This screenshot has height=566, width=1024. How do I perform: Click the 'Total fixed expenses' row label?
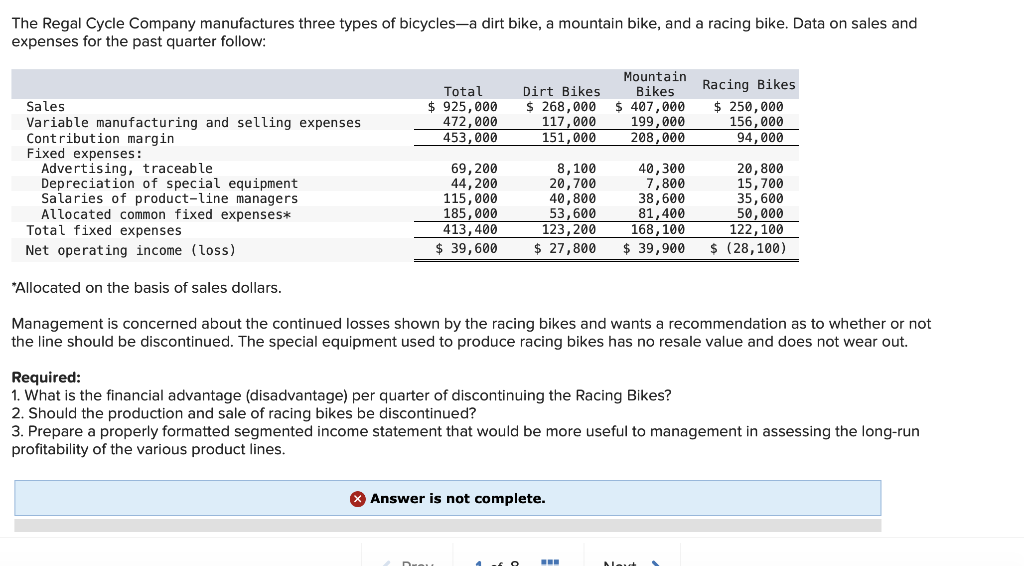click(104, 230)
